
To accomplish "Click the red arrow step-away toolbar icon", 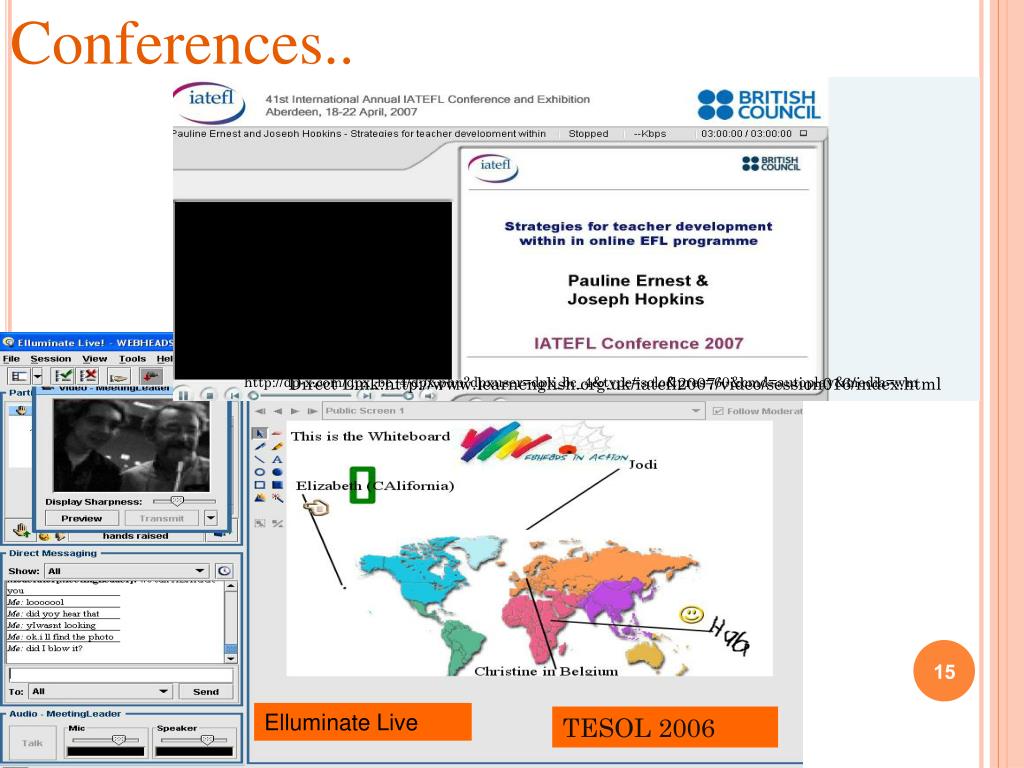I will pos(151,376).
